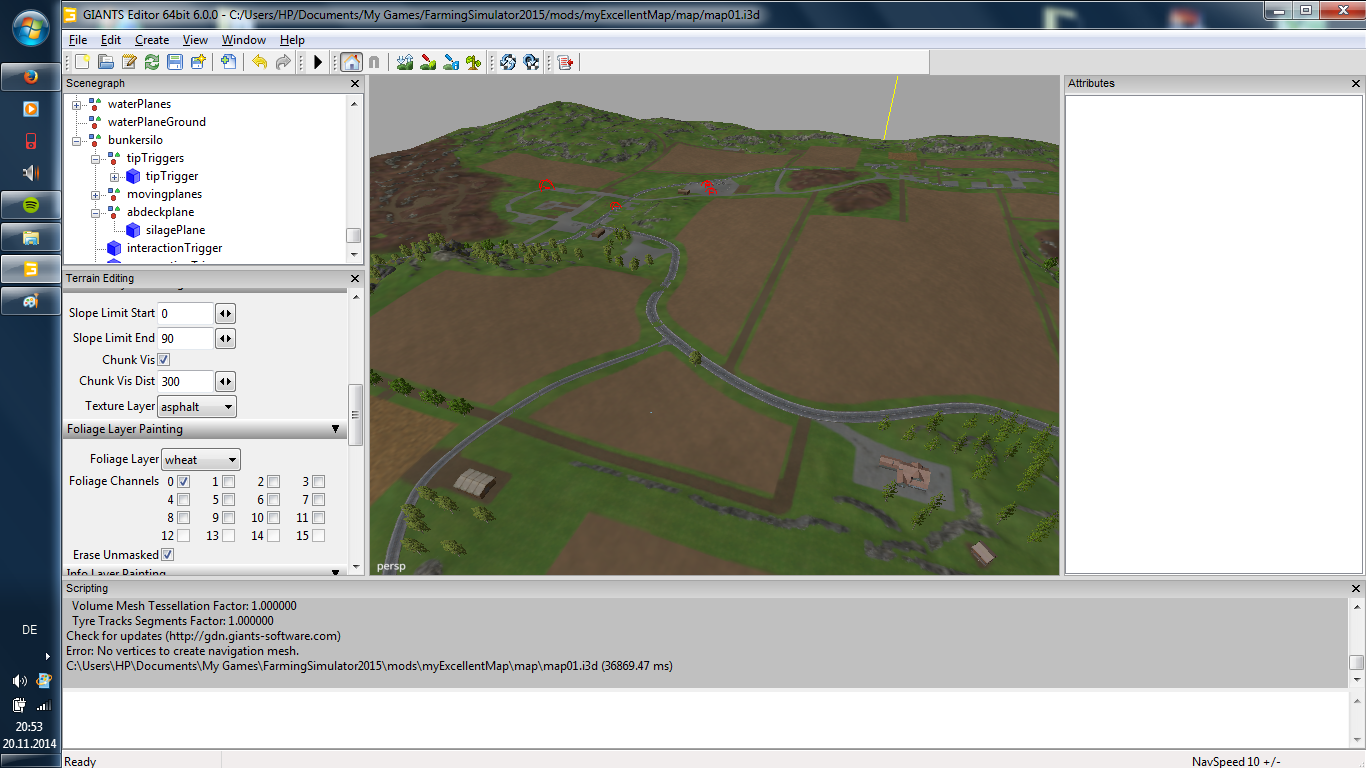Close the Terrain Editing panel
Screen dimensions: 1366x768
click(x=355, y=278)
